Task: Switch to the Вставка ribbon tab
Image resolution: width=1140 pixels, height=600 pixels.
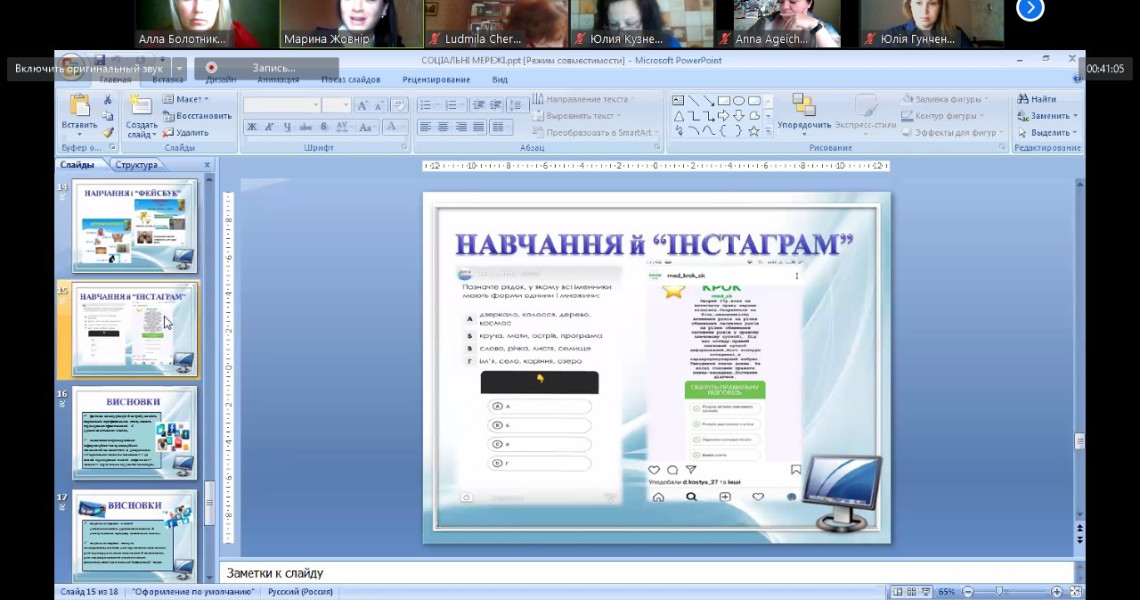Action: tap(167, 80)
